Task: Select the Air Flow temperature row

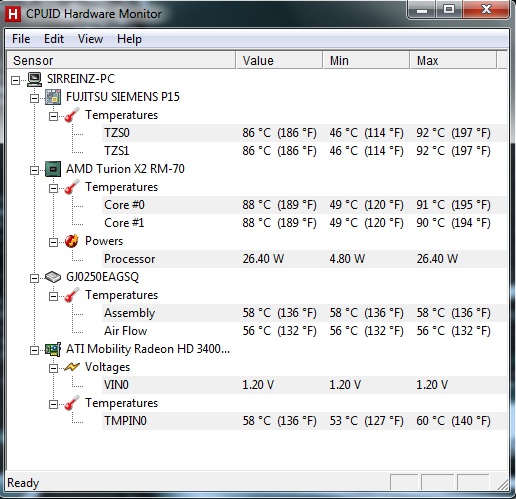Action: click(x=304, y=331)
